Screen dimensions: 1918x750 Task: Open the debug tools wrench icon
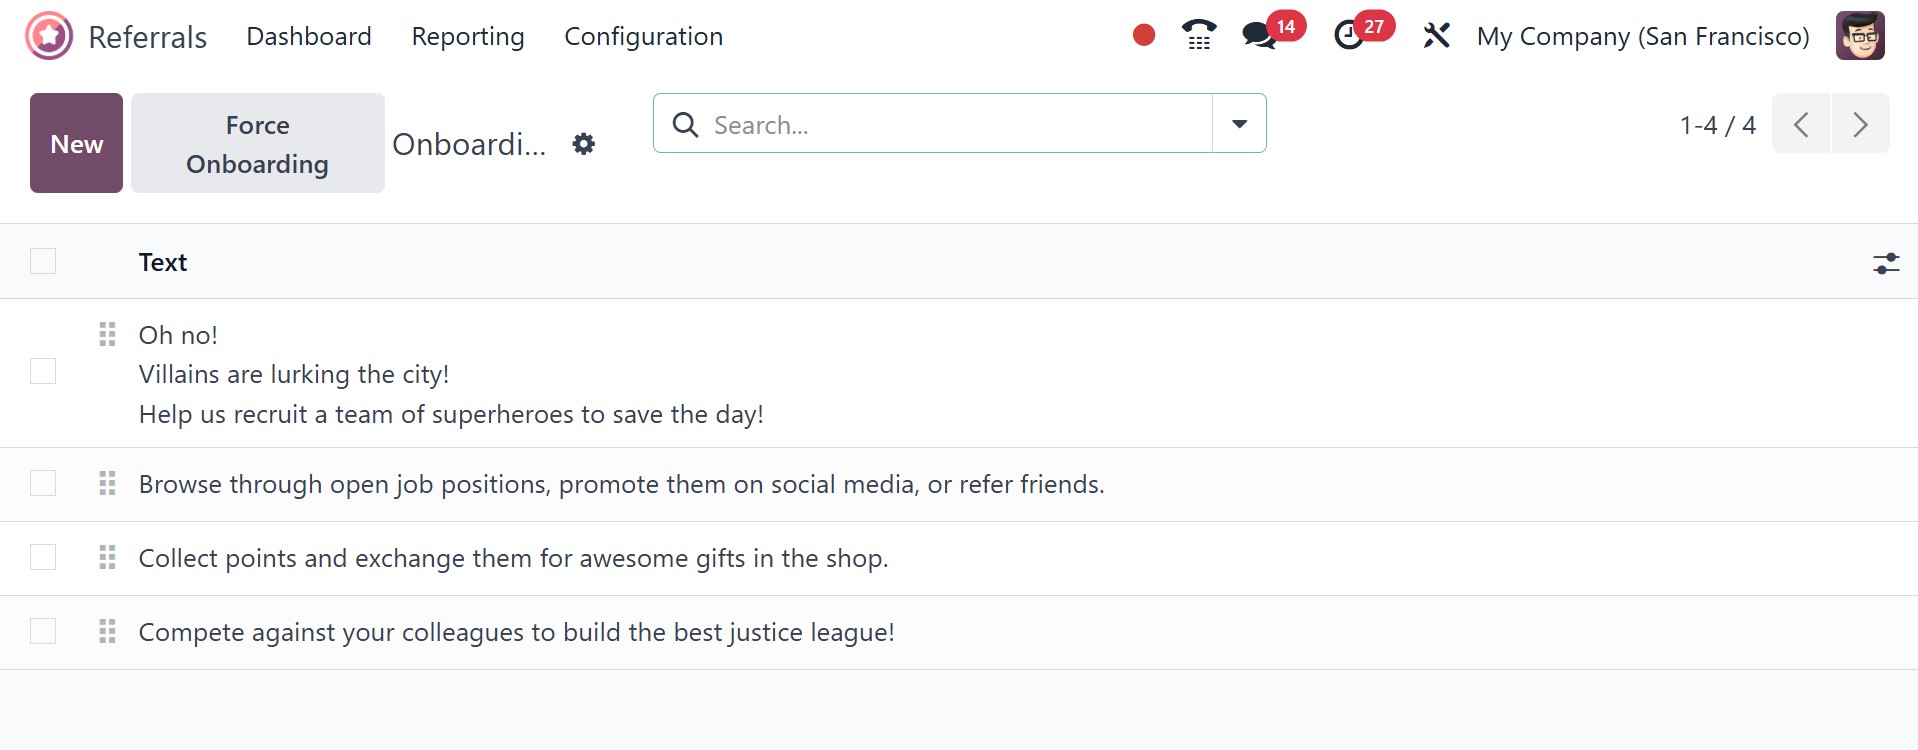(1436, 36)
